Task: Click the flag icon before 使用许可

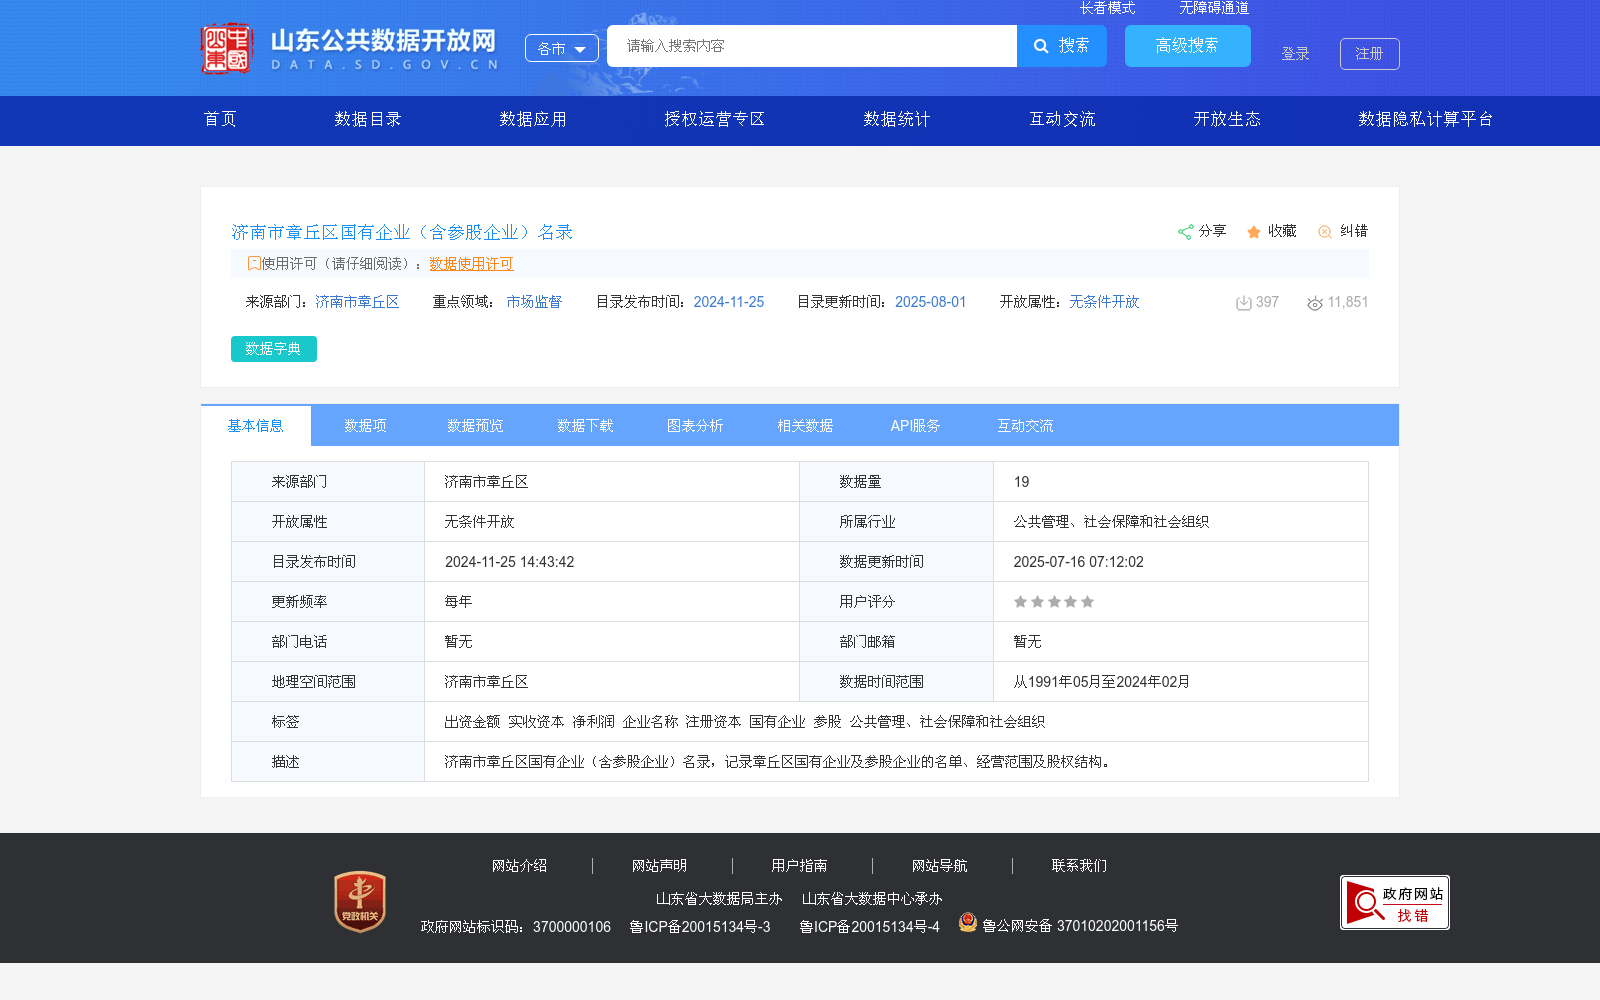Action: point(254,263)
